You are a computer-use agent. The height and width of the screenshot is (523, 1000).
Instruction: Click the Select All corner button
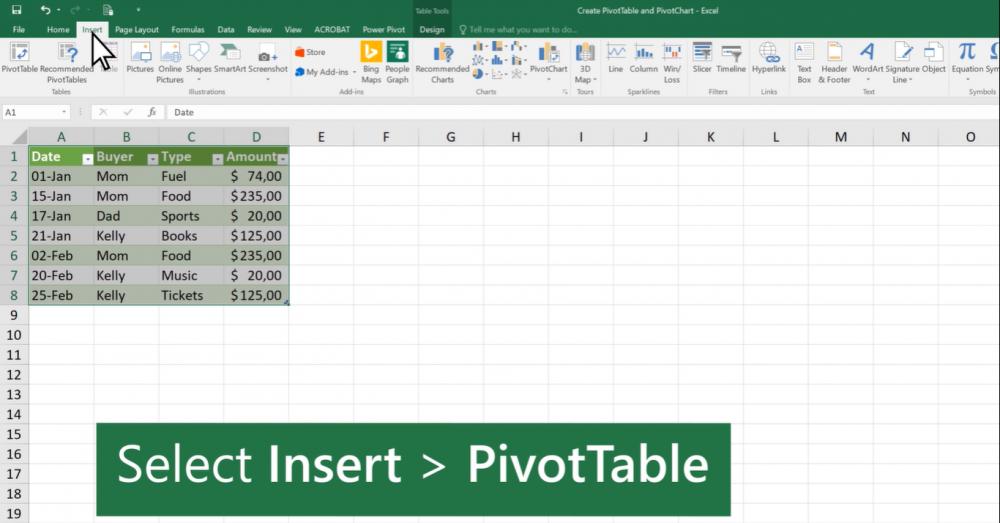[x=14, y=136]
